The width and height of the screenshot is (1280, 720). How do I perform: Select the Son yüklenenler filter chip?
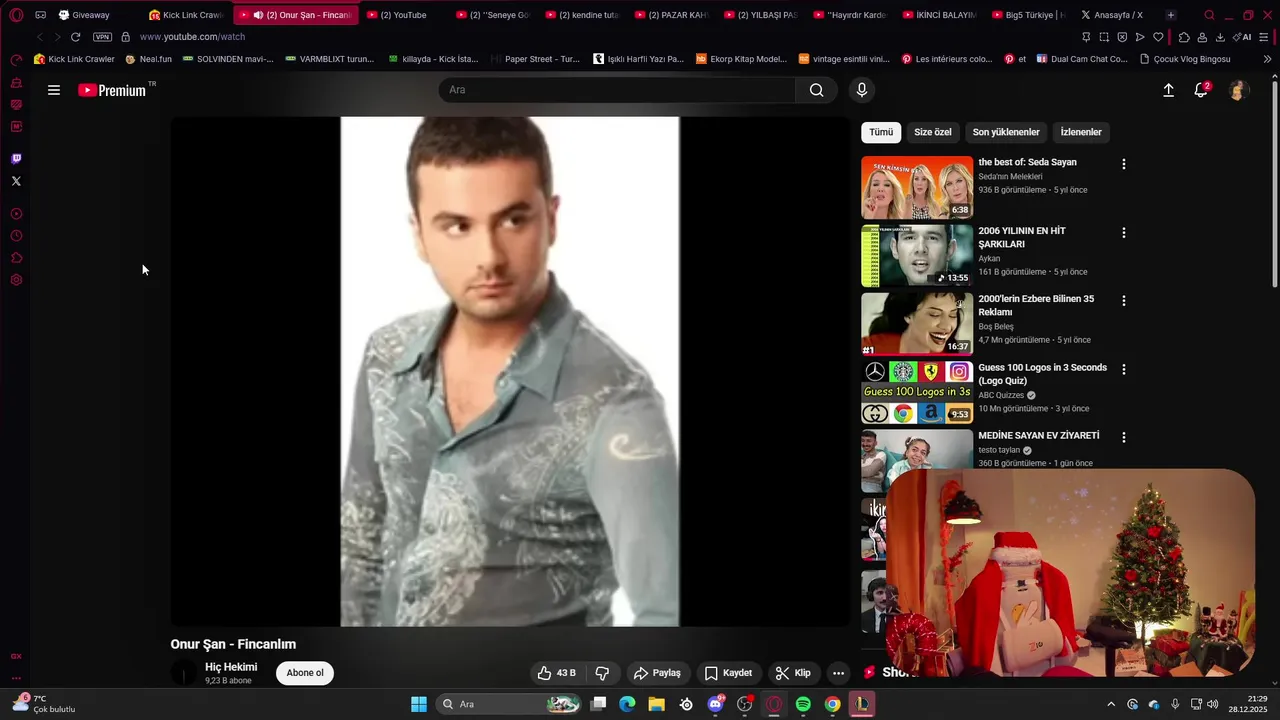click(x=1006, y=132)
